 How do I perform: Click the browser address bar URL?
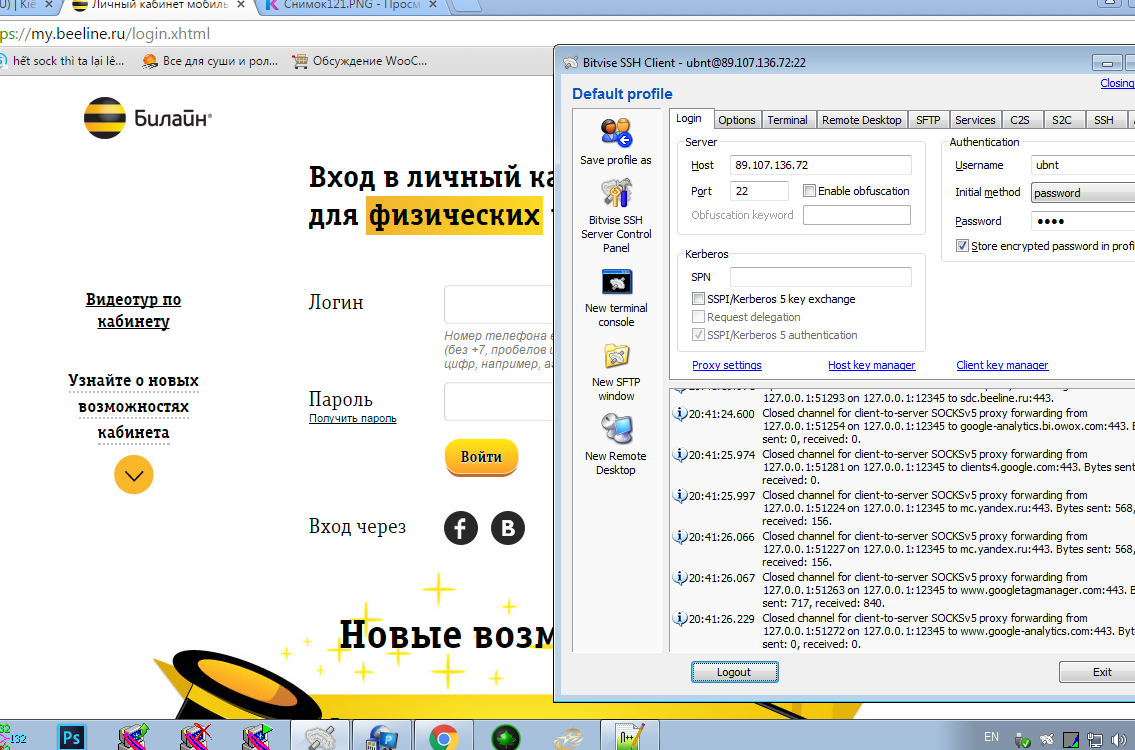105,33
